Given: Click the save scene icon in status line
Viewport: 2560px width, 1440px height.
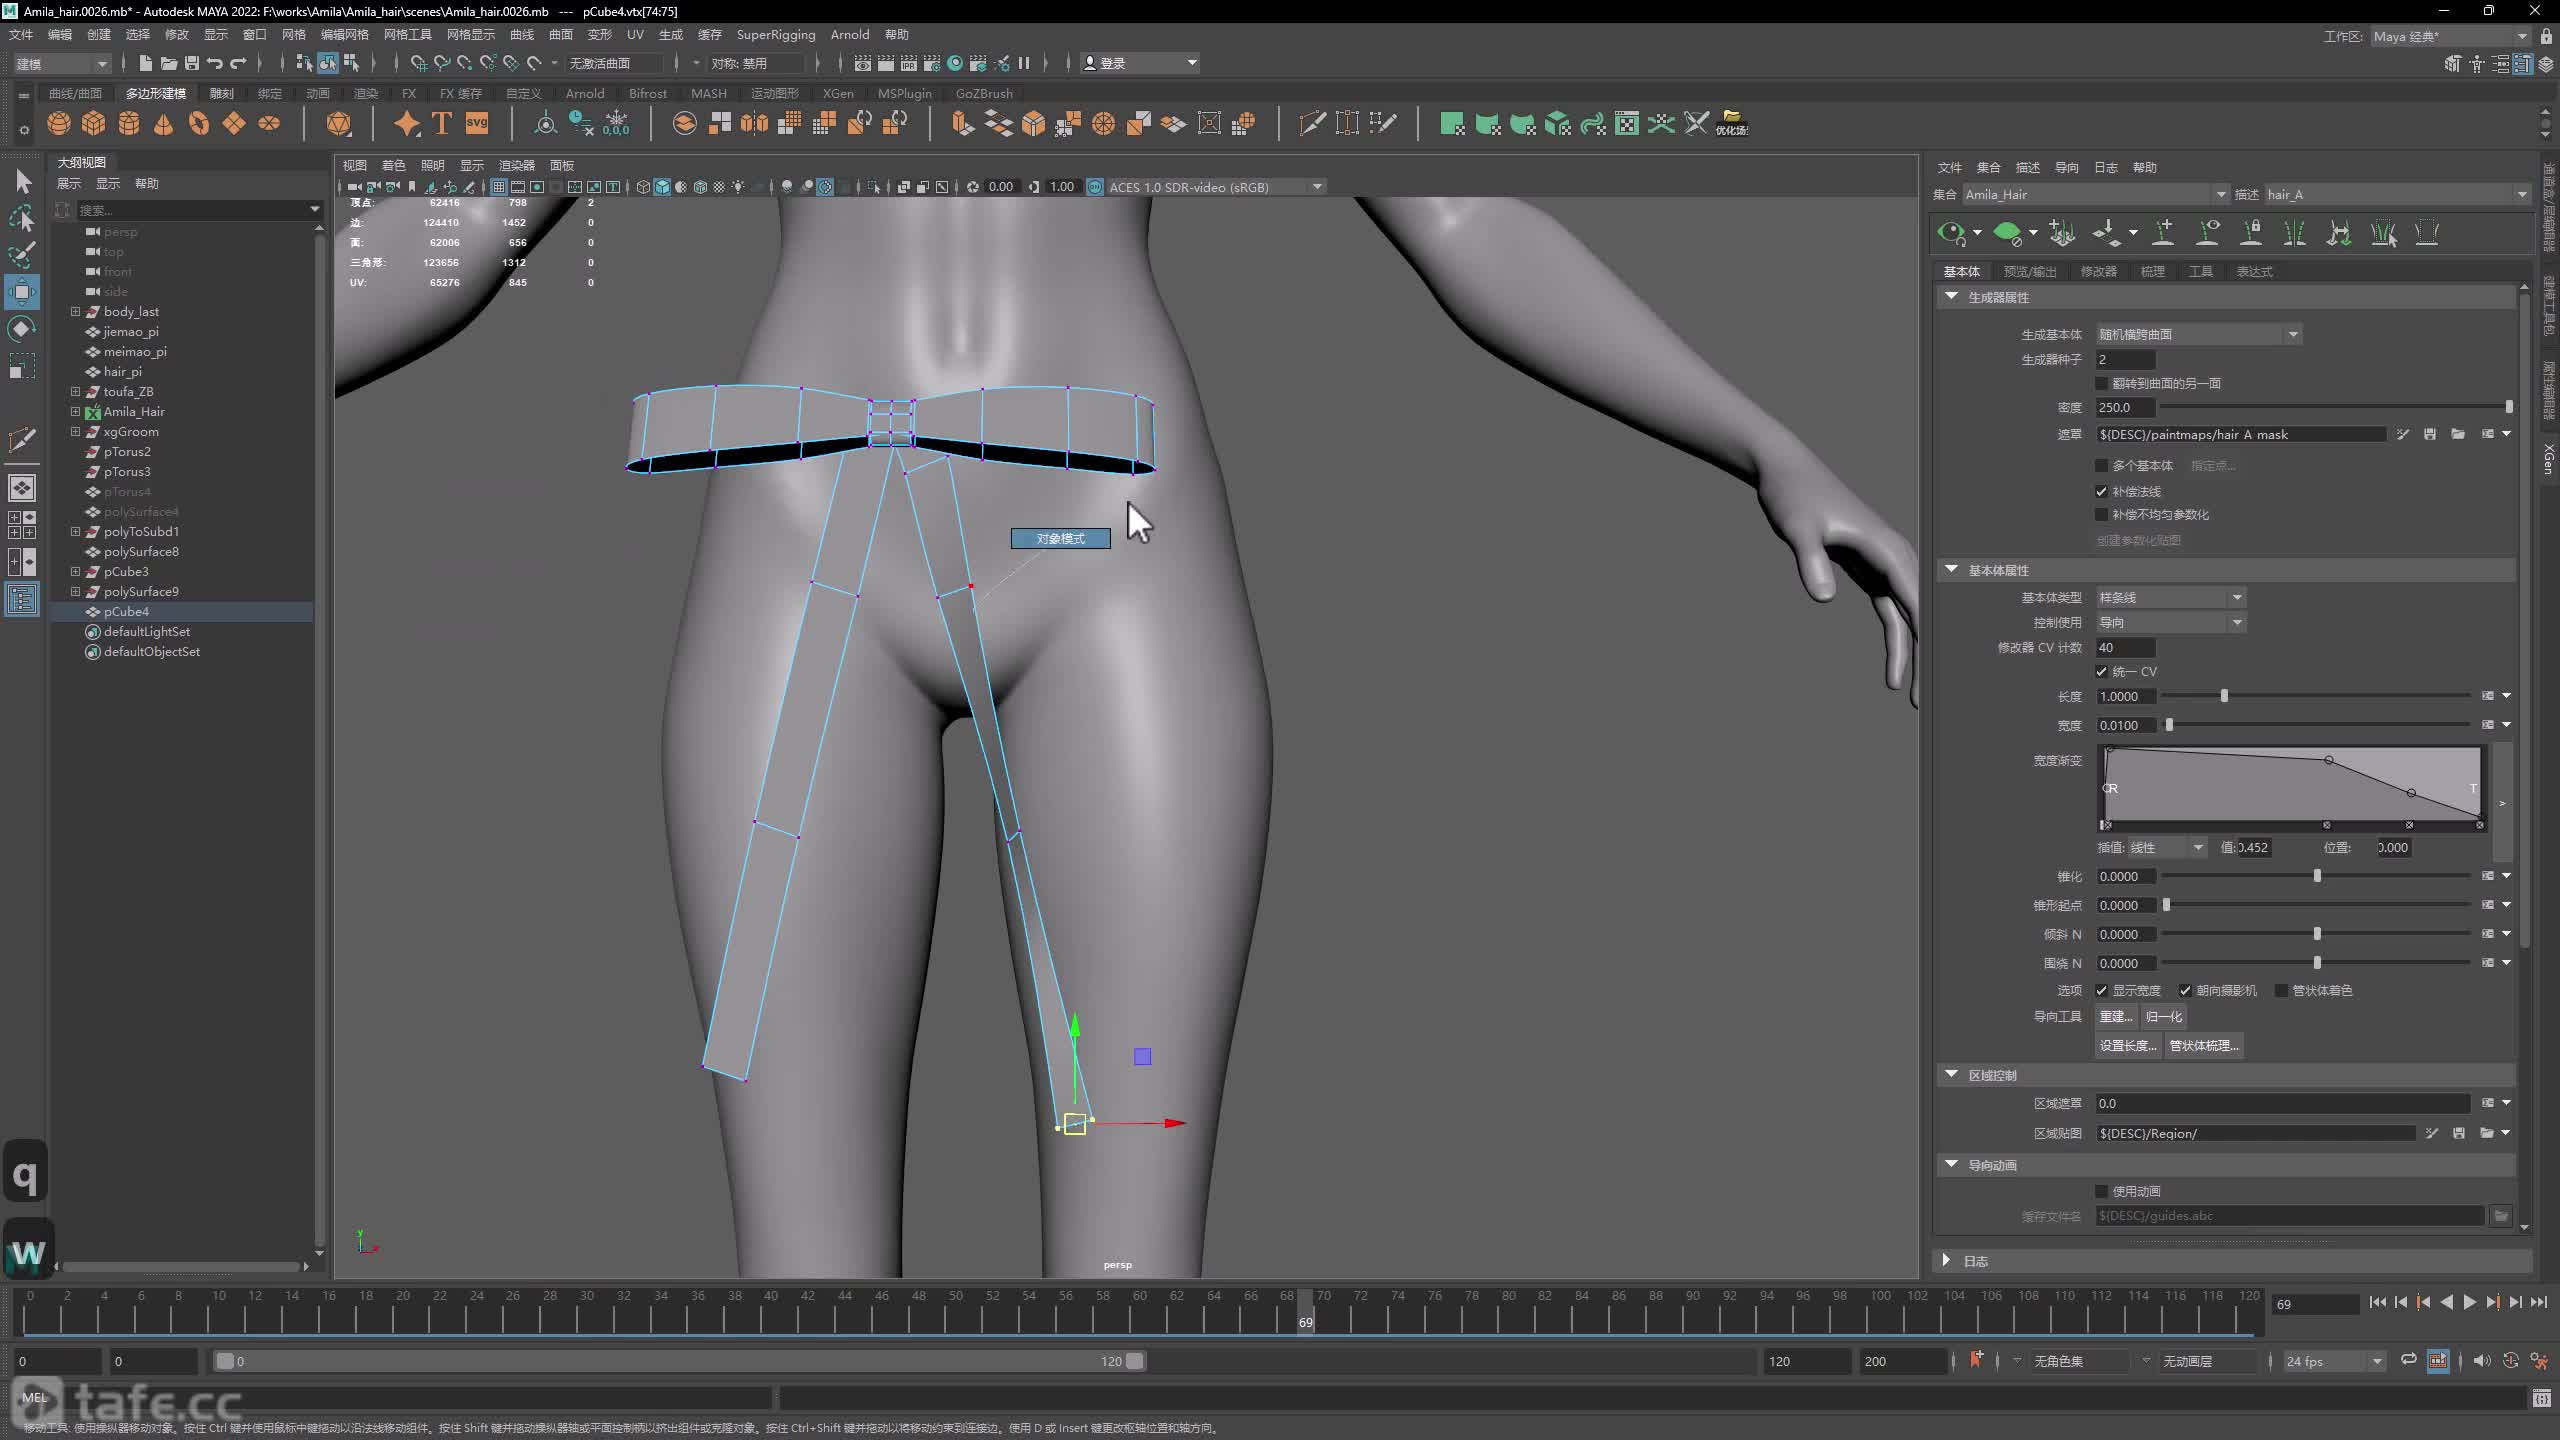Looking at the screenshot, I should pyautogui.click(x=191, y=63).
